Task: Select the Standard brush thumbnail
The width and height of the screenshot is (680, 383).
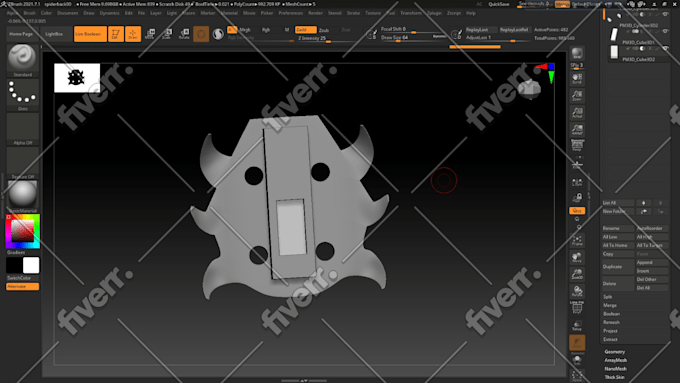Action: 23,60
